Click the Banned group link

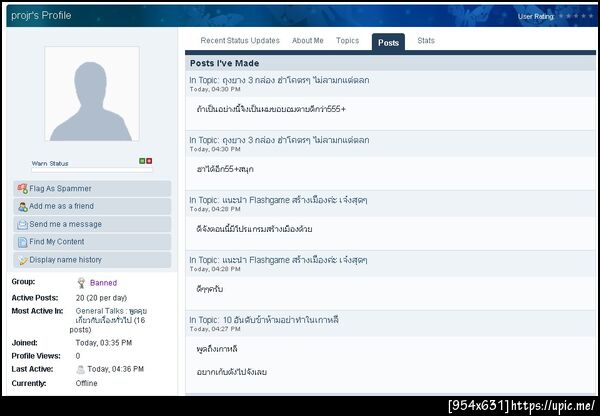pyautogui.click(x=103, y=283)
